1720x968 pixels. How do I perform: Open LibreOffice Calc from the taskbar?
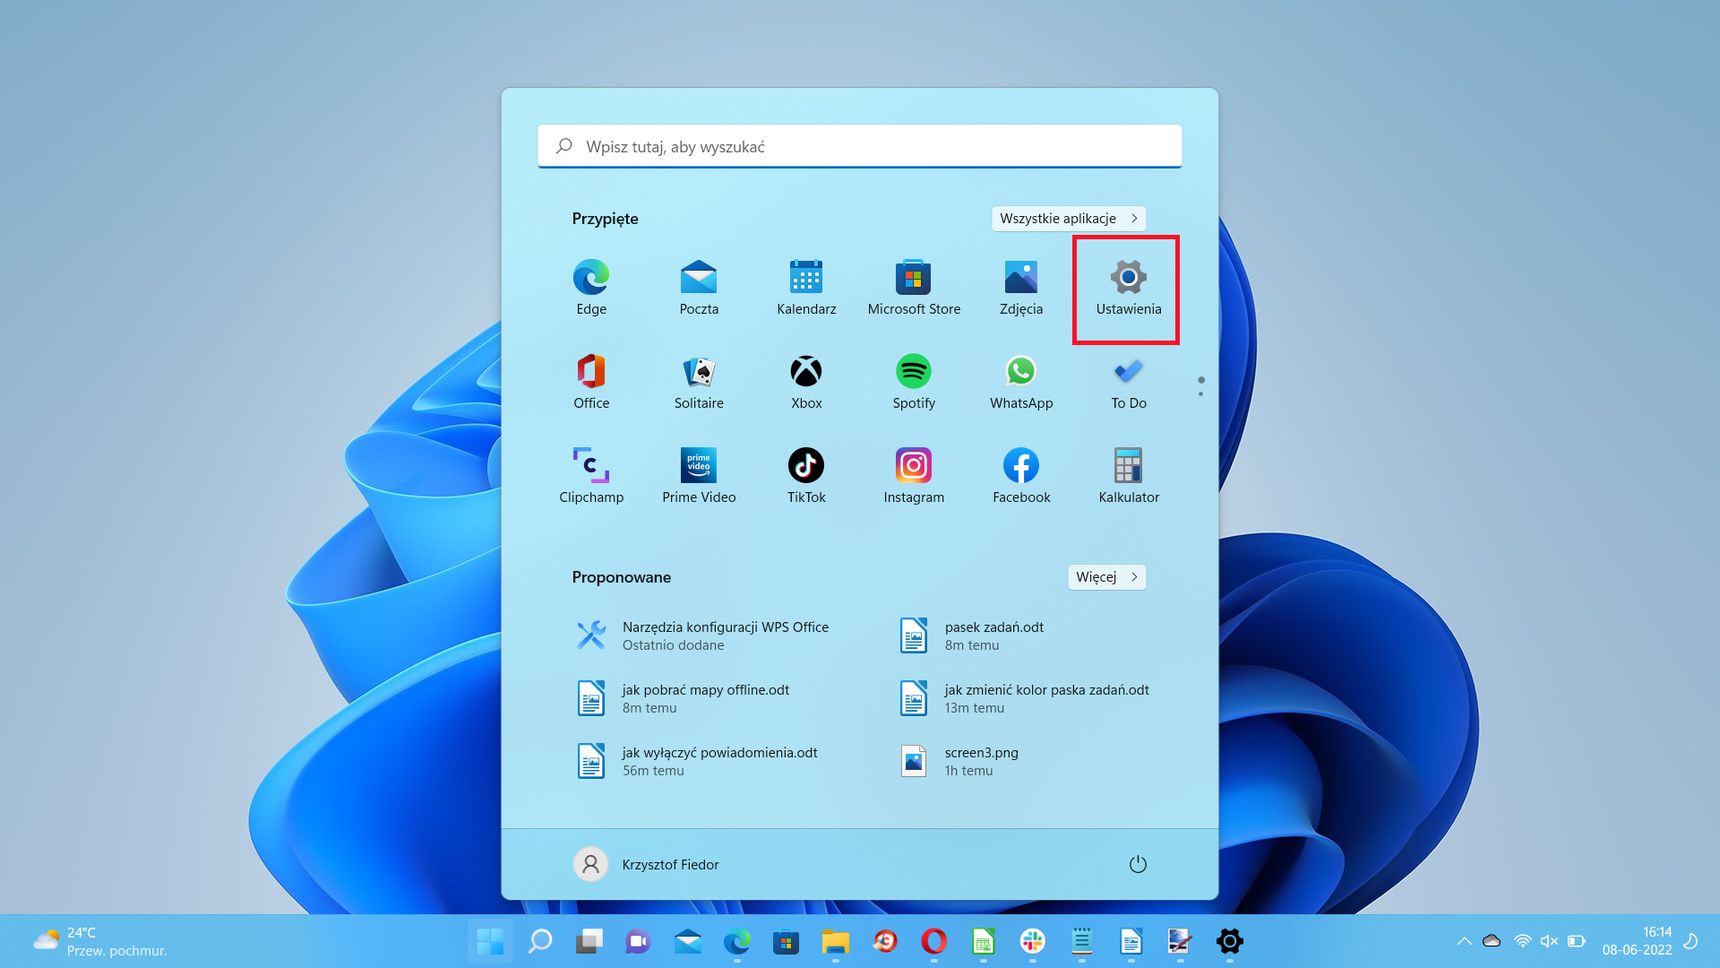[983, 941]
